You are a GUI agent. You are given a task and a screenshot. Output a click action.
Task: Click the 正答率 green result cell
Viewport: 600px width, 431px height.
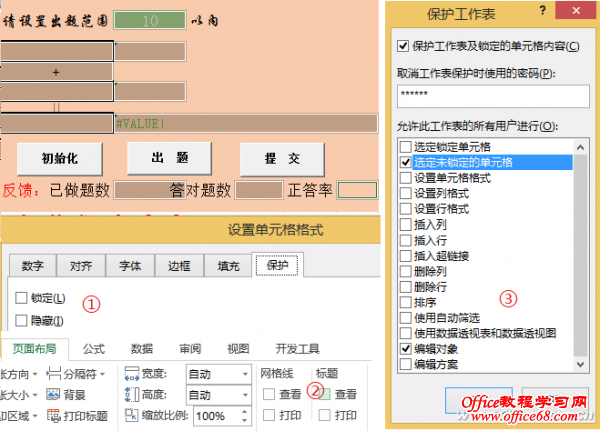coord(357,190)
